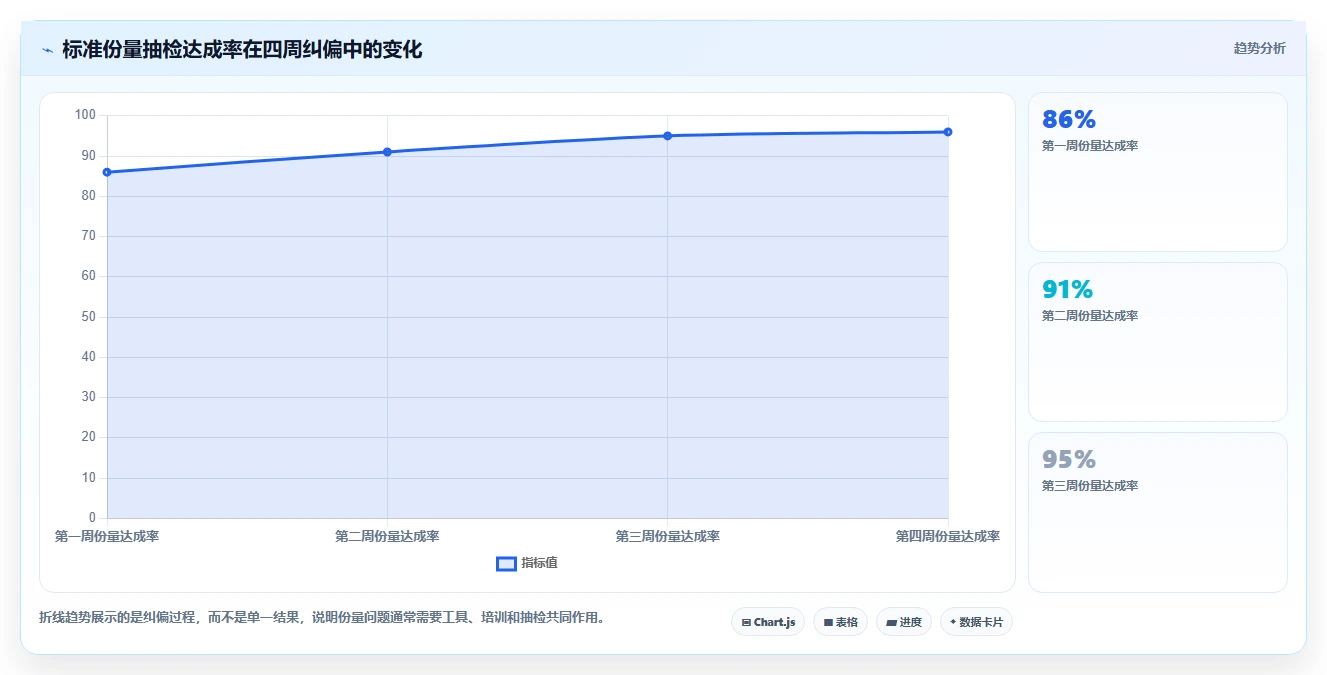
Task: Click the 第三周 data point on the line
Action: pos(667,136)
